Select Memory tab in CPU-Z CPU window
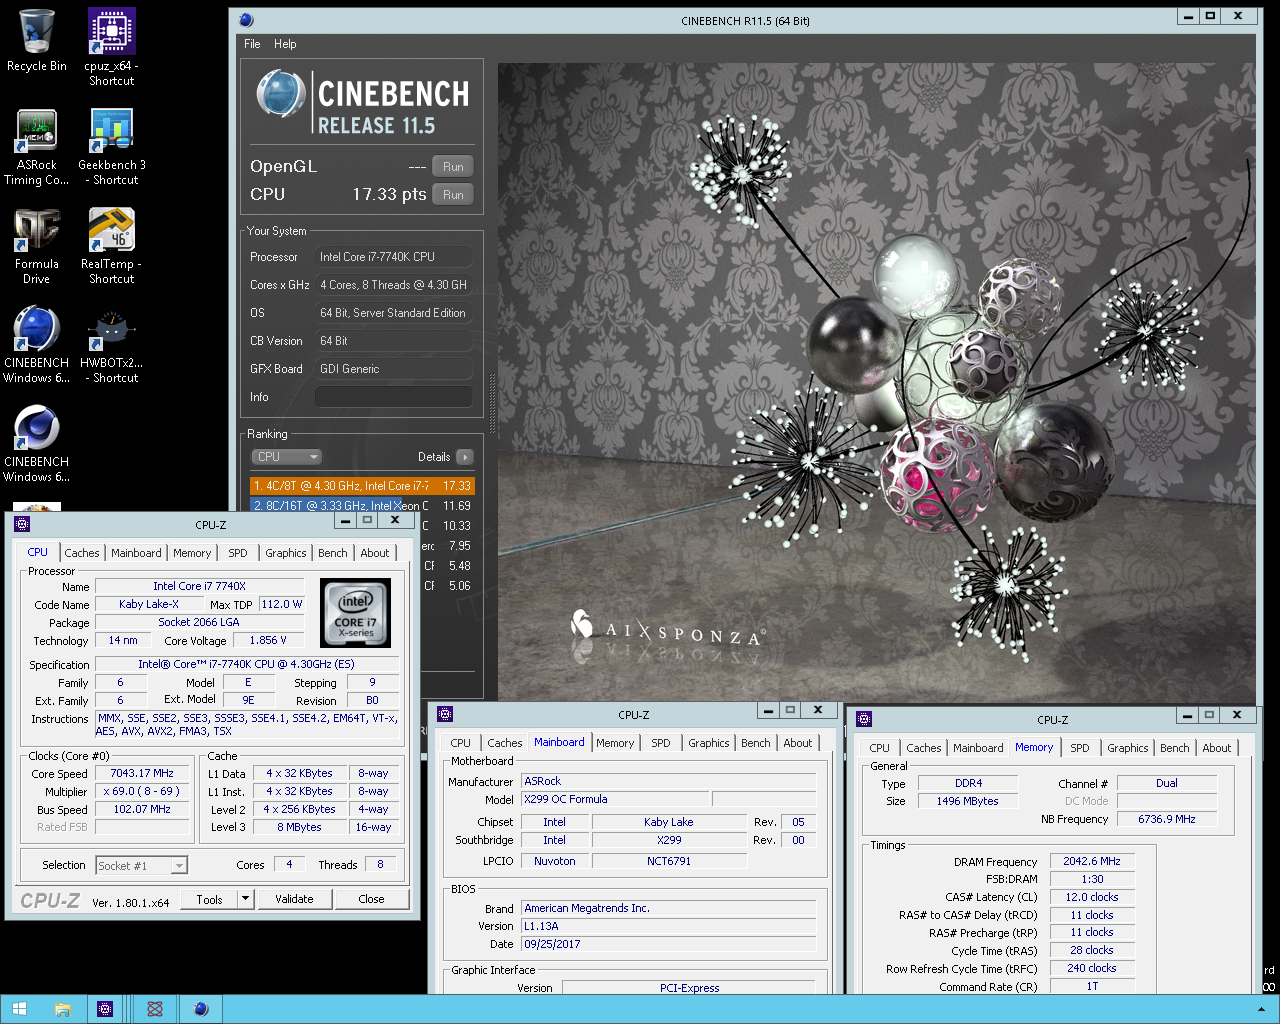Viewport: 1280px width, 1024px height. [192, 553]
